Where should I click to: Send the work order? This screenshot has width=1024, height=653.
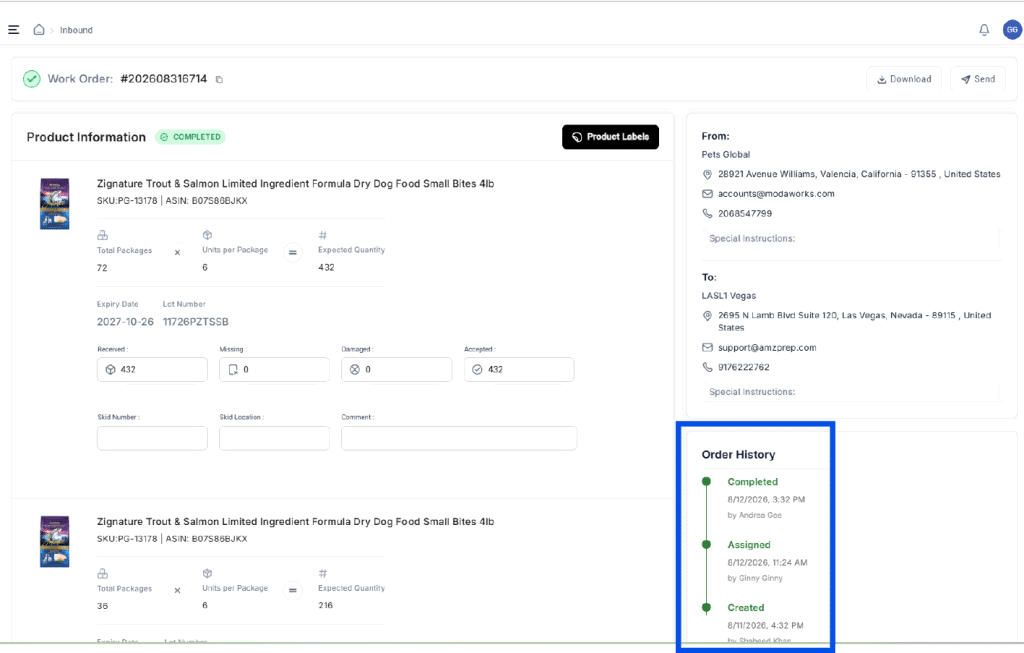pyautogui.click(x=978, y=79)
